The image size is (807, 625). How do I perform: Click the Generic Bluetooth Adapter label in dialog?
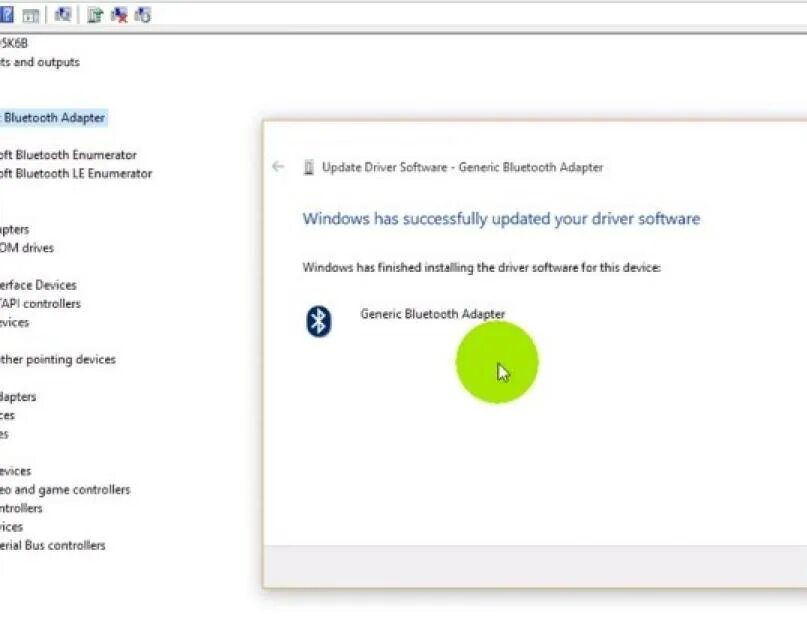click(x=433, y=314)
